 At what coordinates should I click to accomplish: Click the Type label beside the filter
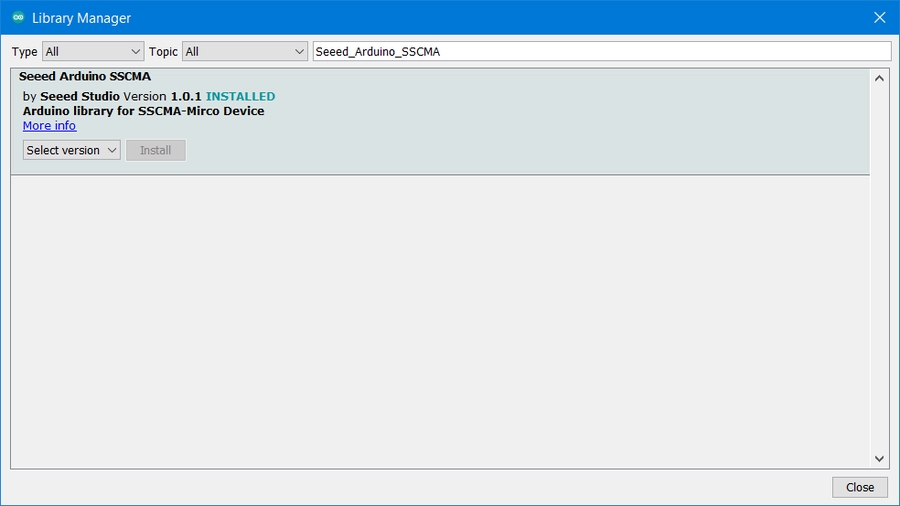[24, 52]
